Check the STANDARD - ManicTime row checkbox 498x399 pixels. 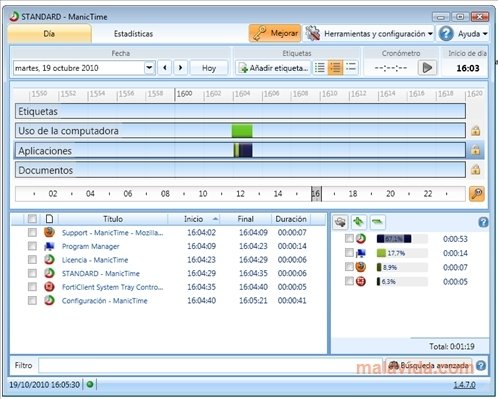tap(32, 273)
